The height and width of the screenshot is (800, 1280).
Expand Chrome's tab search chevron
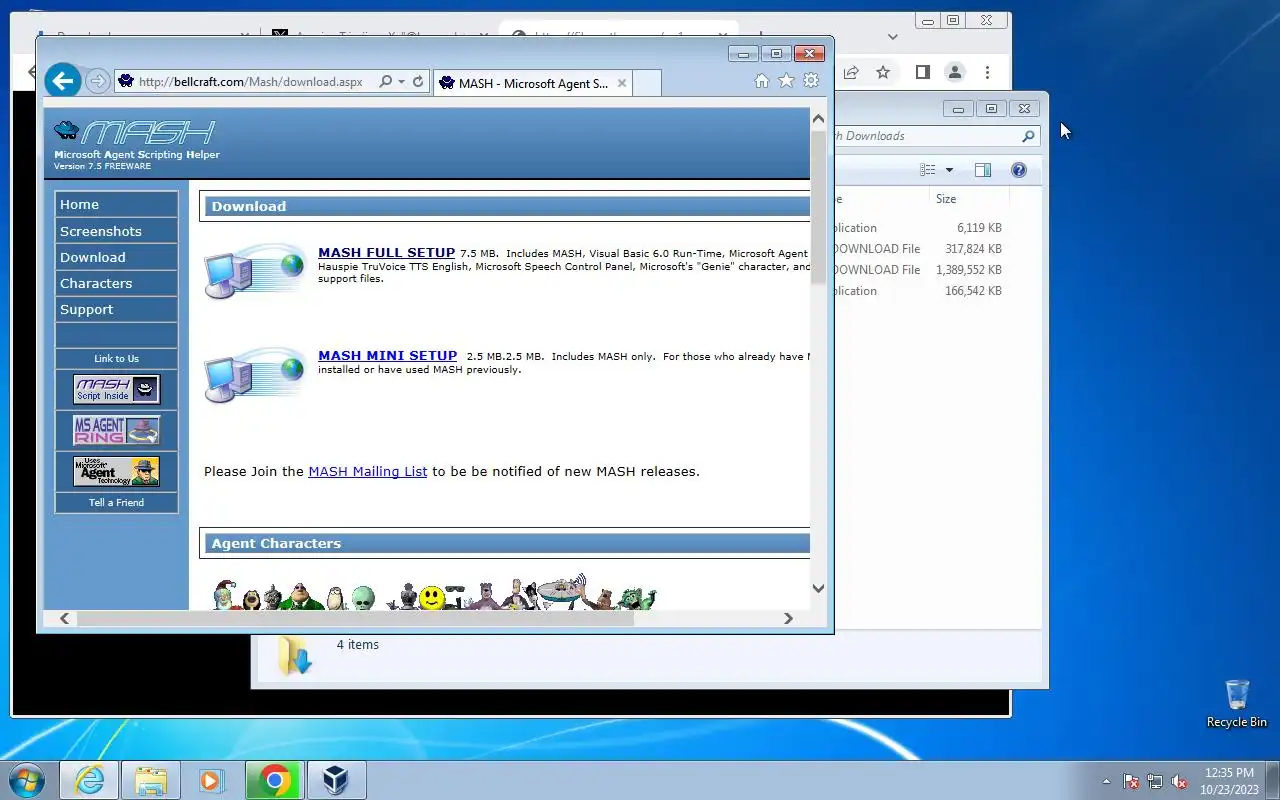pos(893,37)
